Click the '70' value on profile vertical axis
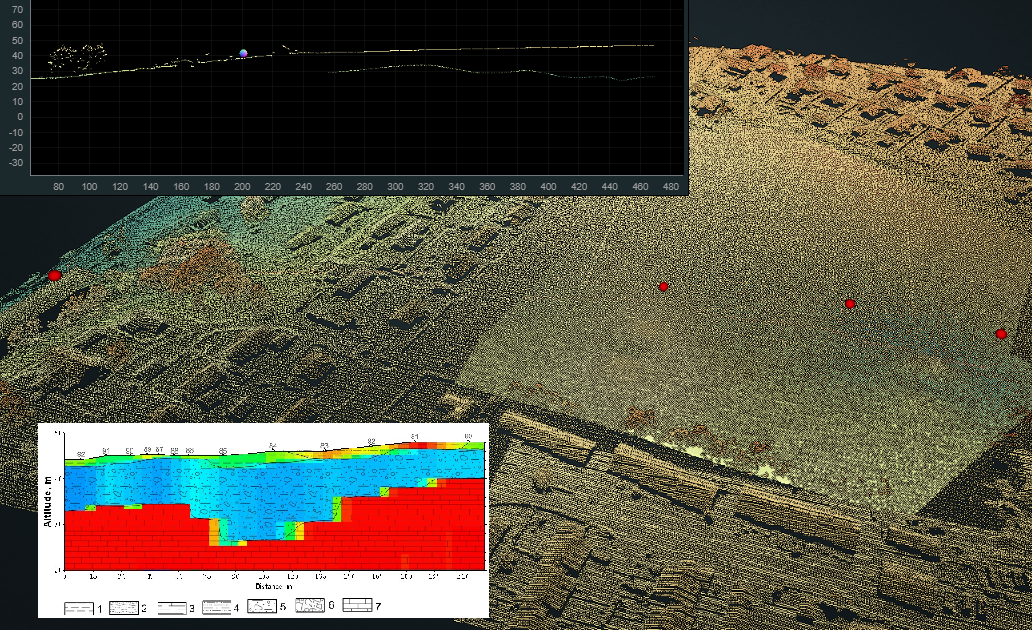Screen dimensions: 1032x630 pyautogui.click(x=17, y=10)
